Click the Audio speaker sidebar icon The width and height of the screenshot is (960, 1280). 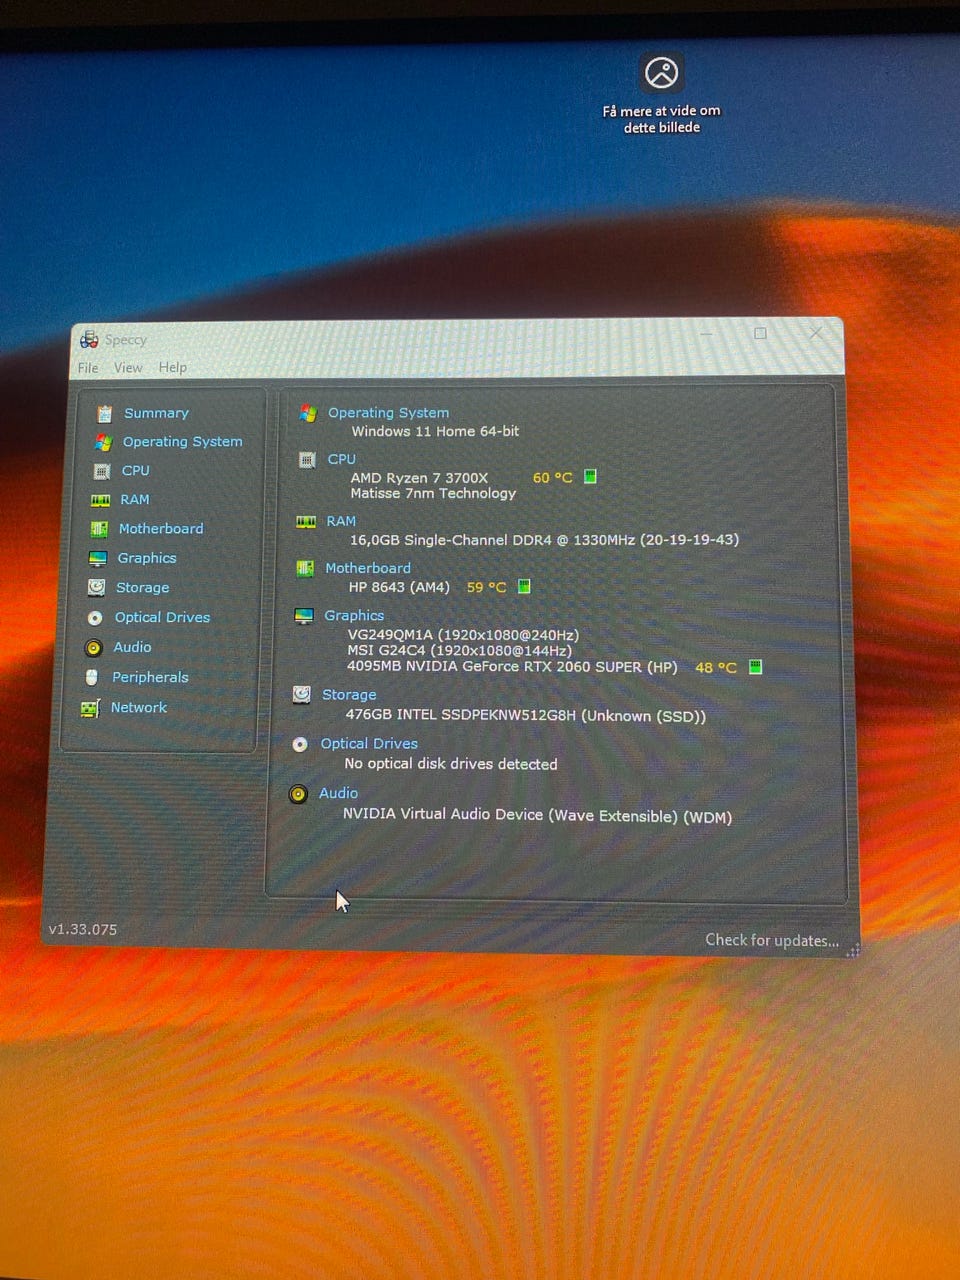93,648
